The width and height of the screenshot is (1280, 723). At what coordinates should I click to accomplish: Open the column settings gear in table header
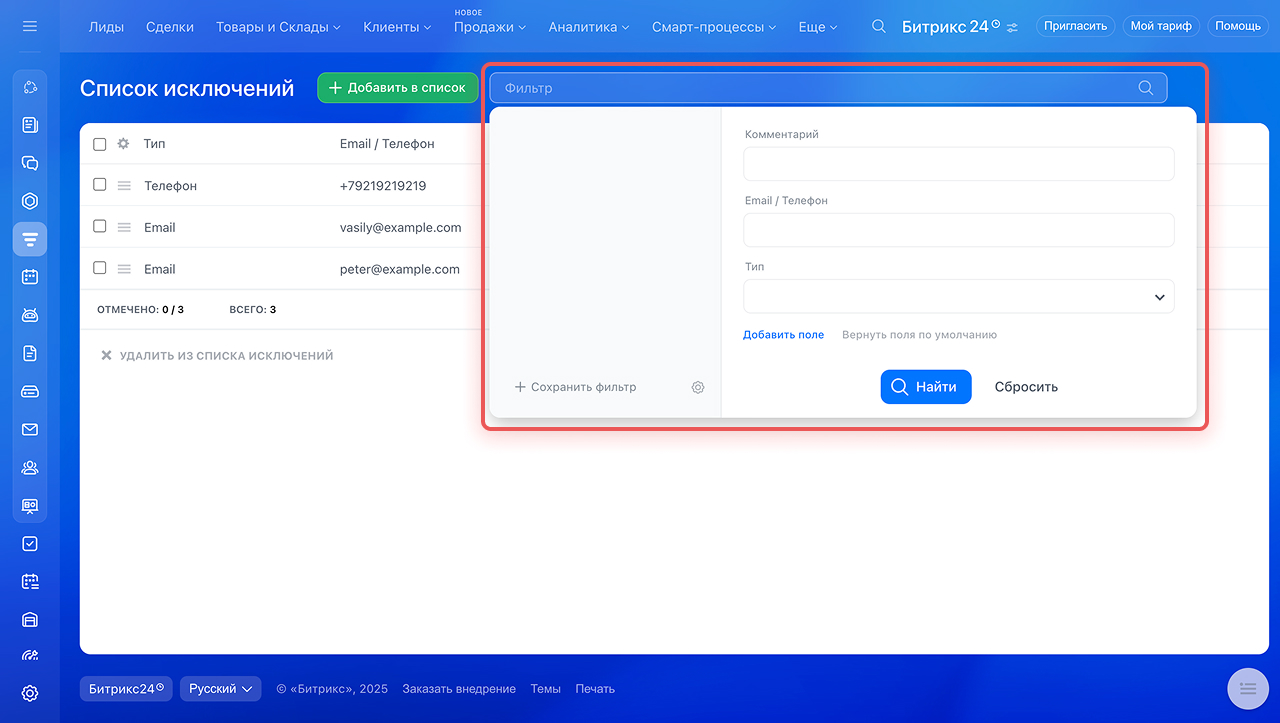point(124,144)
